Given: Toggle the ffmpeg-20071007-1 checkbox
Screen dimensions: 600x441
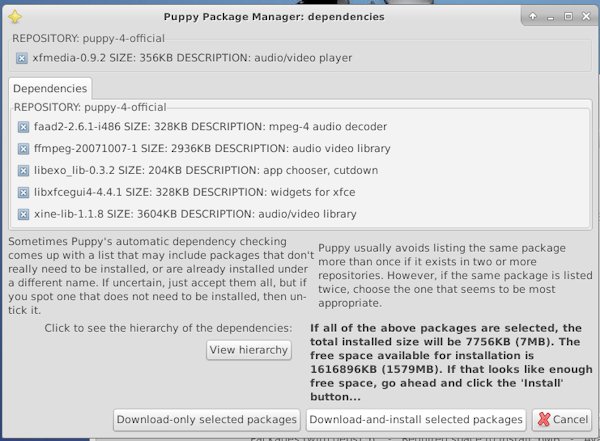Looking at the screenshot, I should 23,149.
